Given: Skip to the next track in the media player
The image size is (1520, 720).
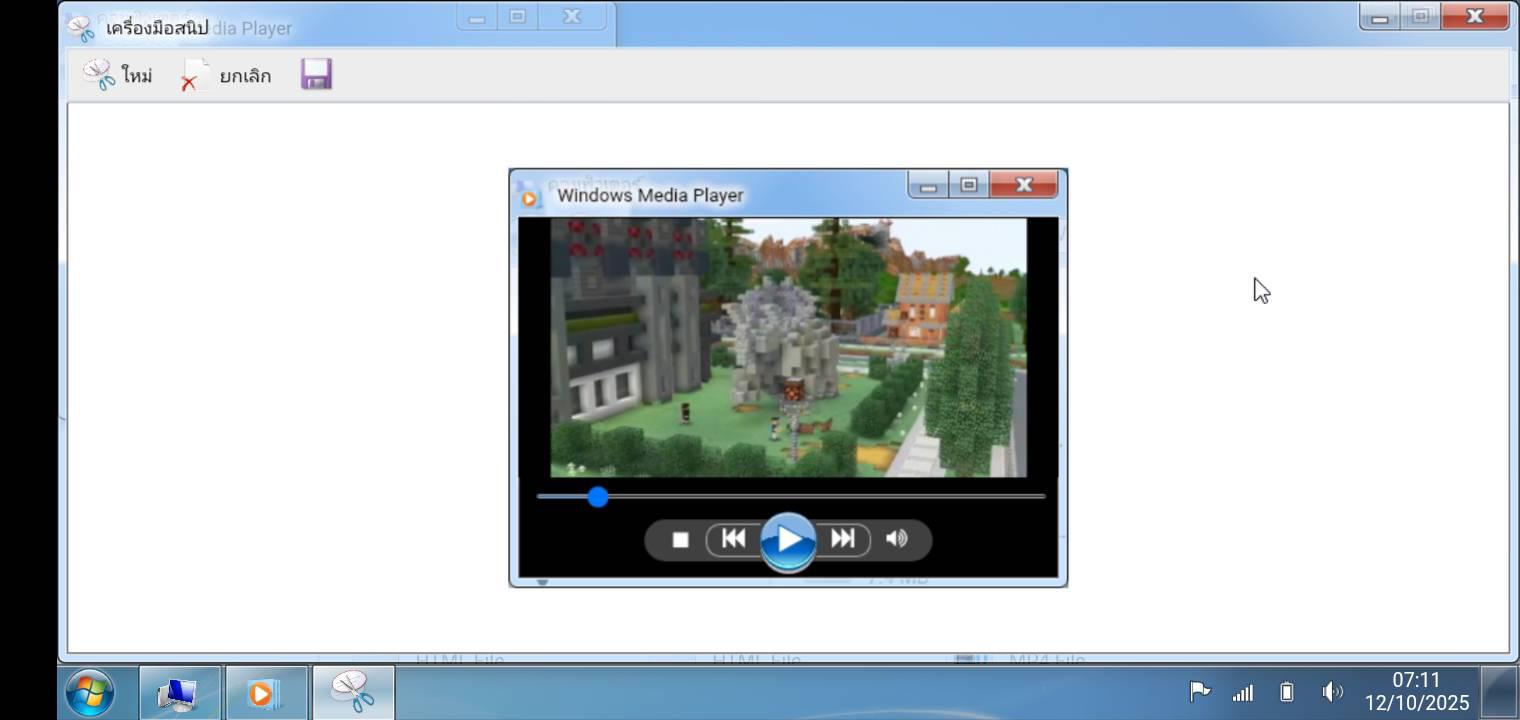Looking at the screenshot, I should pyautogui.click(x=843, y=539).
